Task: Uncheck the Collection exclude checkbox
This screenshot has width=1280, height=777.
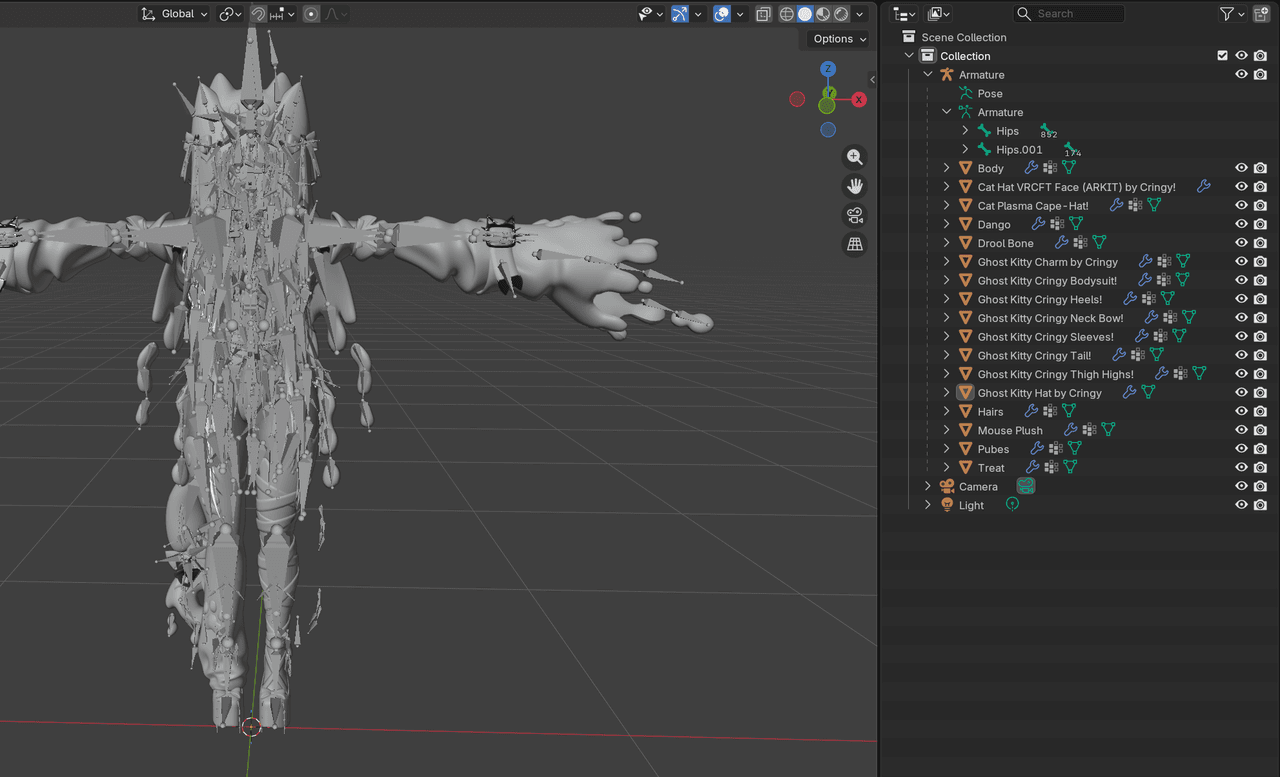Action: click(1222, 56)
